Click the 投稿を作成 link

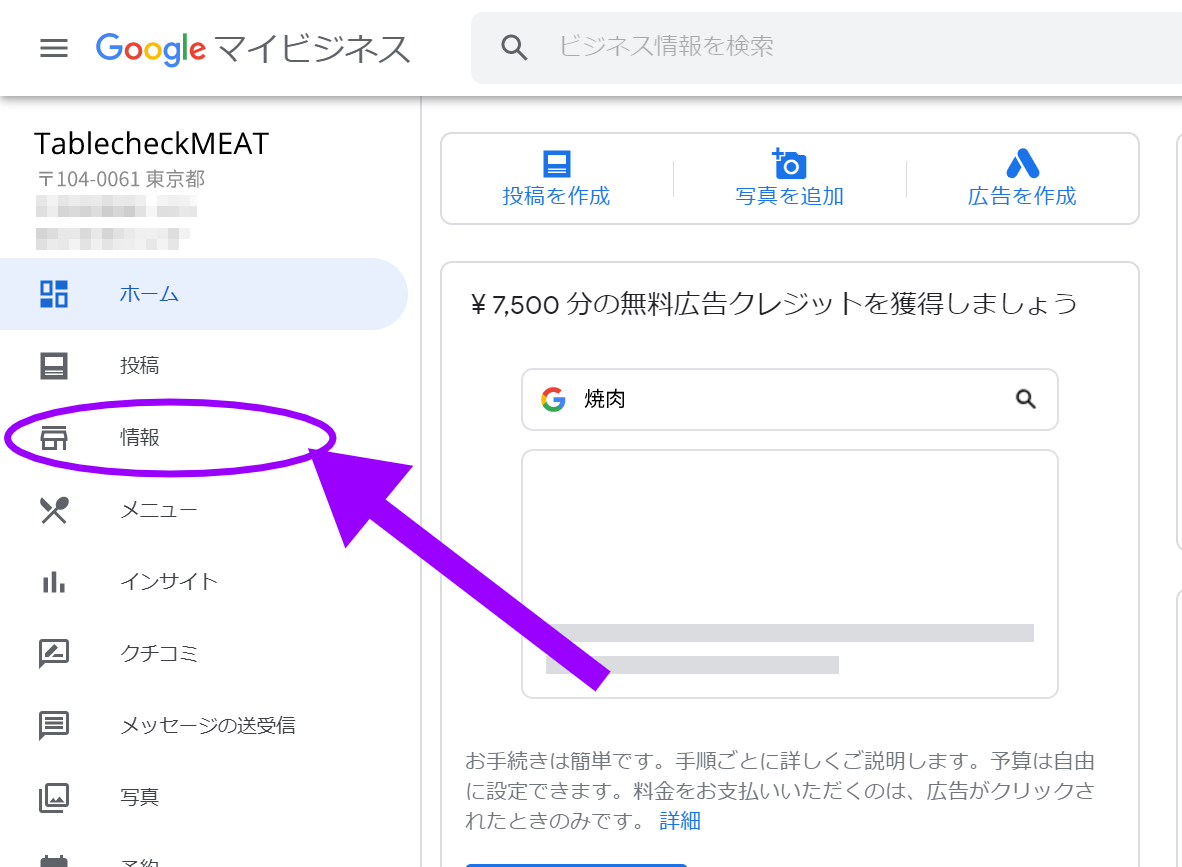click(556, 196)
